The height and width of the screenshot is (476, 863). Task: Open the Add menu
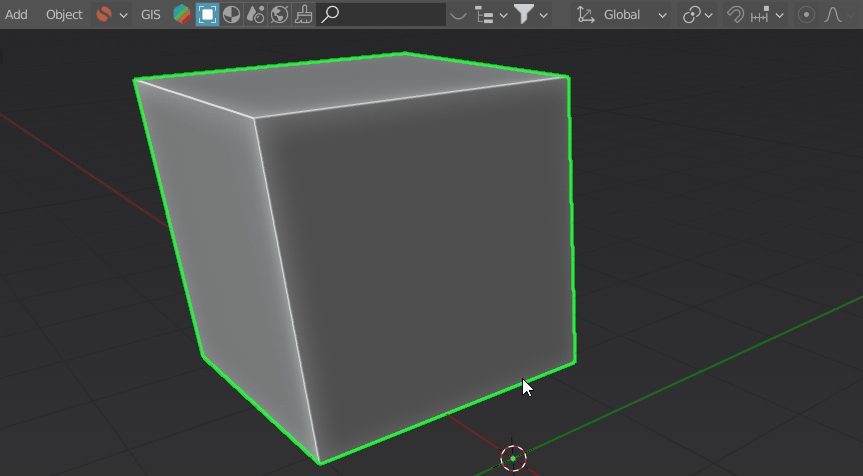pyautogui.click(x=16, y=15)
